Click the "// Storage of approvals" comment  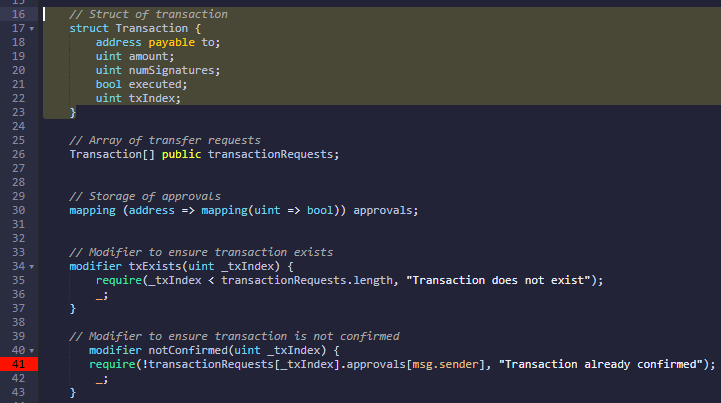pyautogui.click(x=145, y=196)
